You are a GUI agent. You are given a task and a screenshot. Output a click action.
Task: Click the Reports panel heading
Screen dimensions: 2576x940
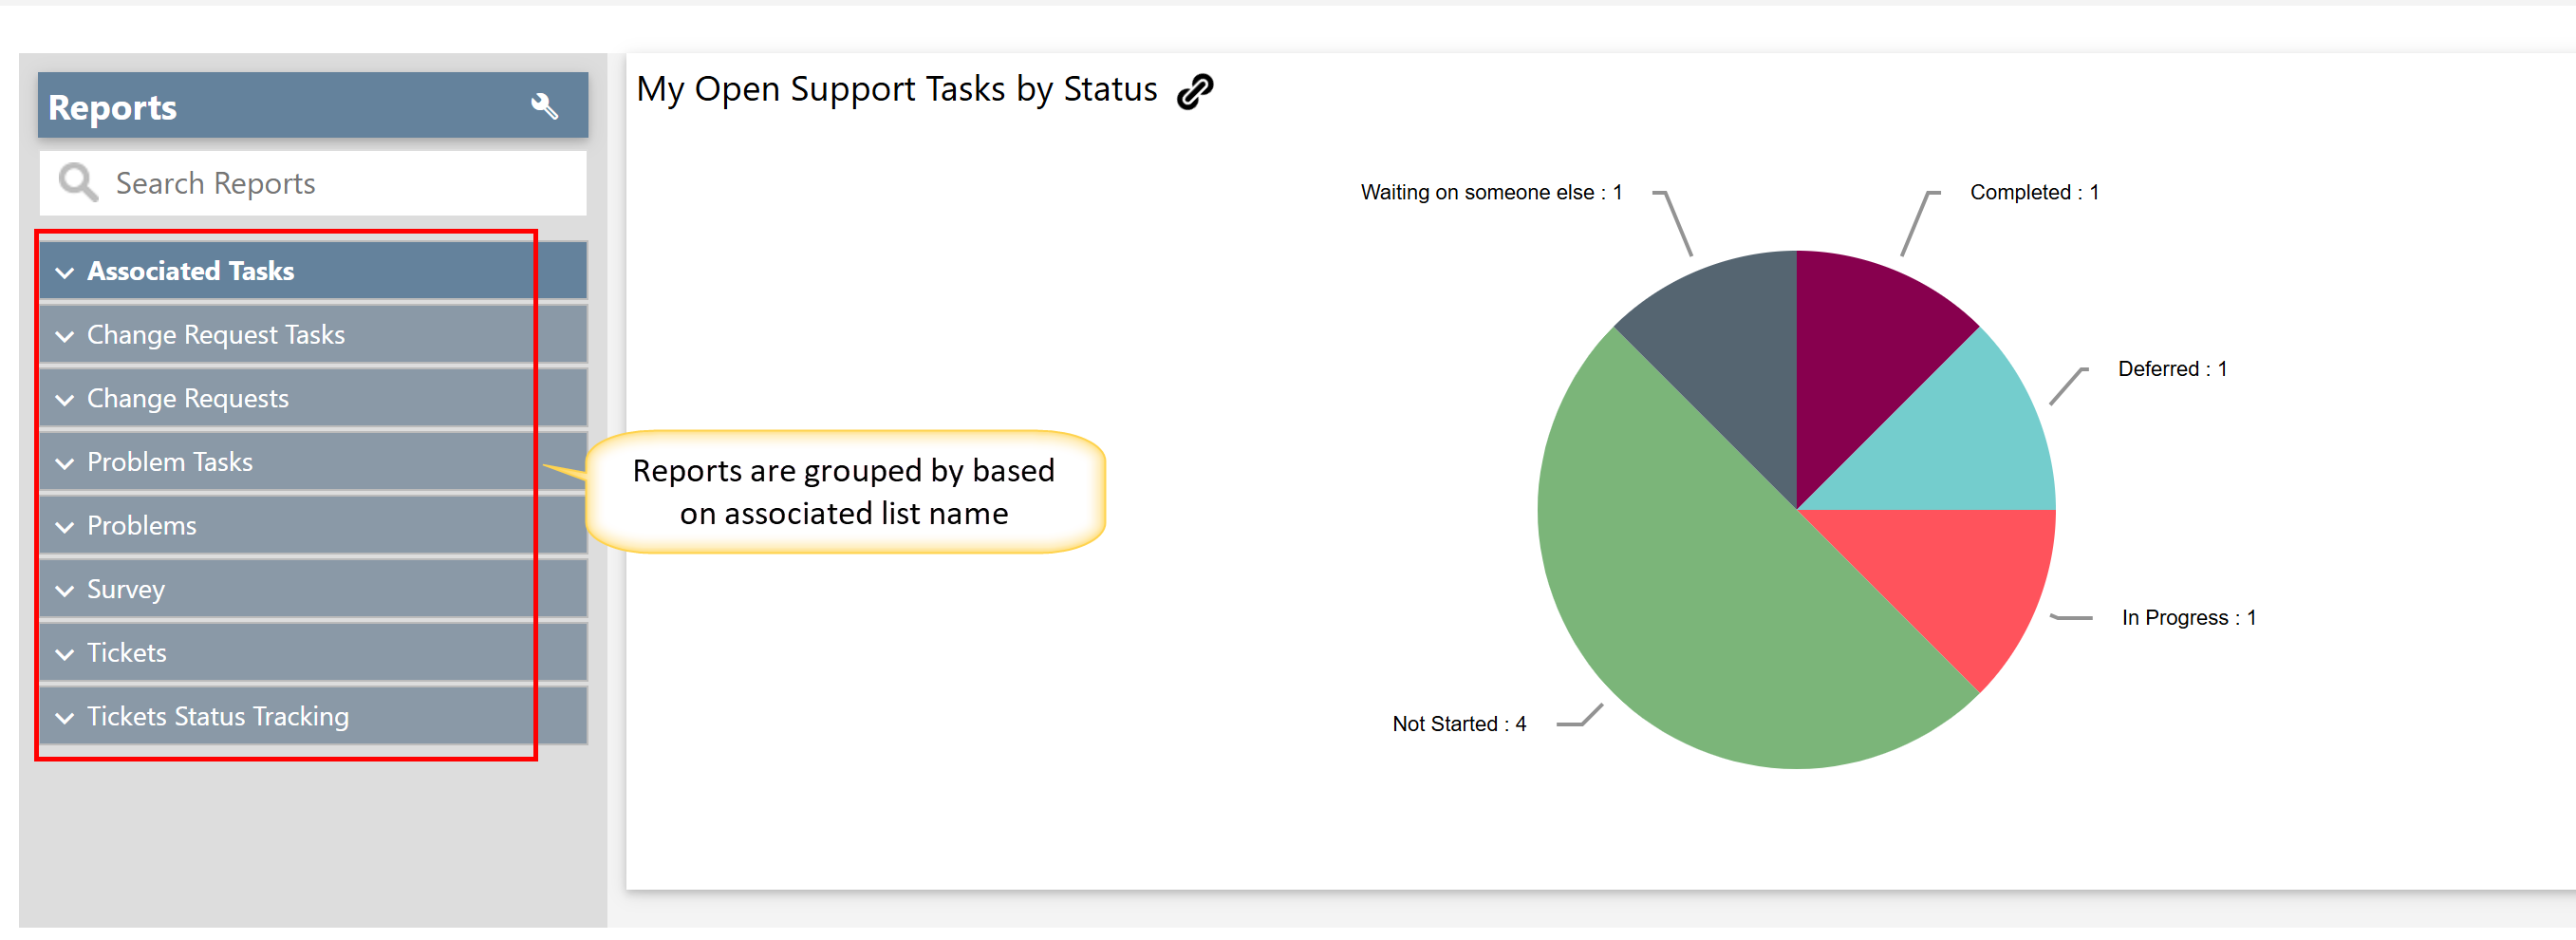112,107
